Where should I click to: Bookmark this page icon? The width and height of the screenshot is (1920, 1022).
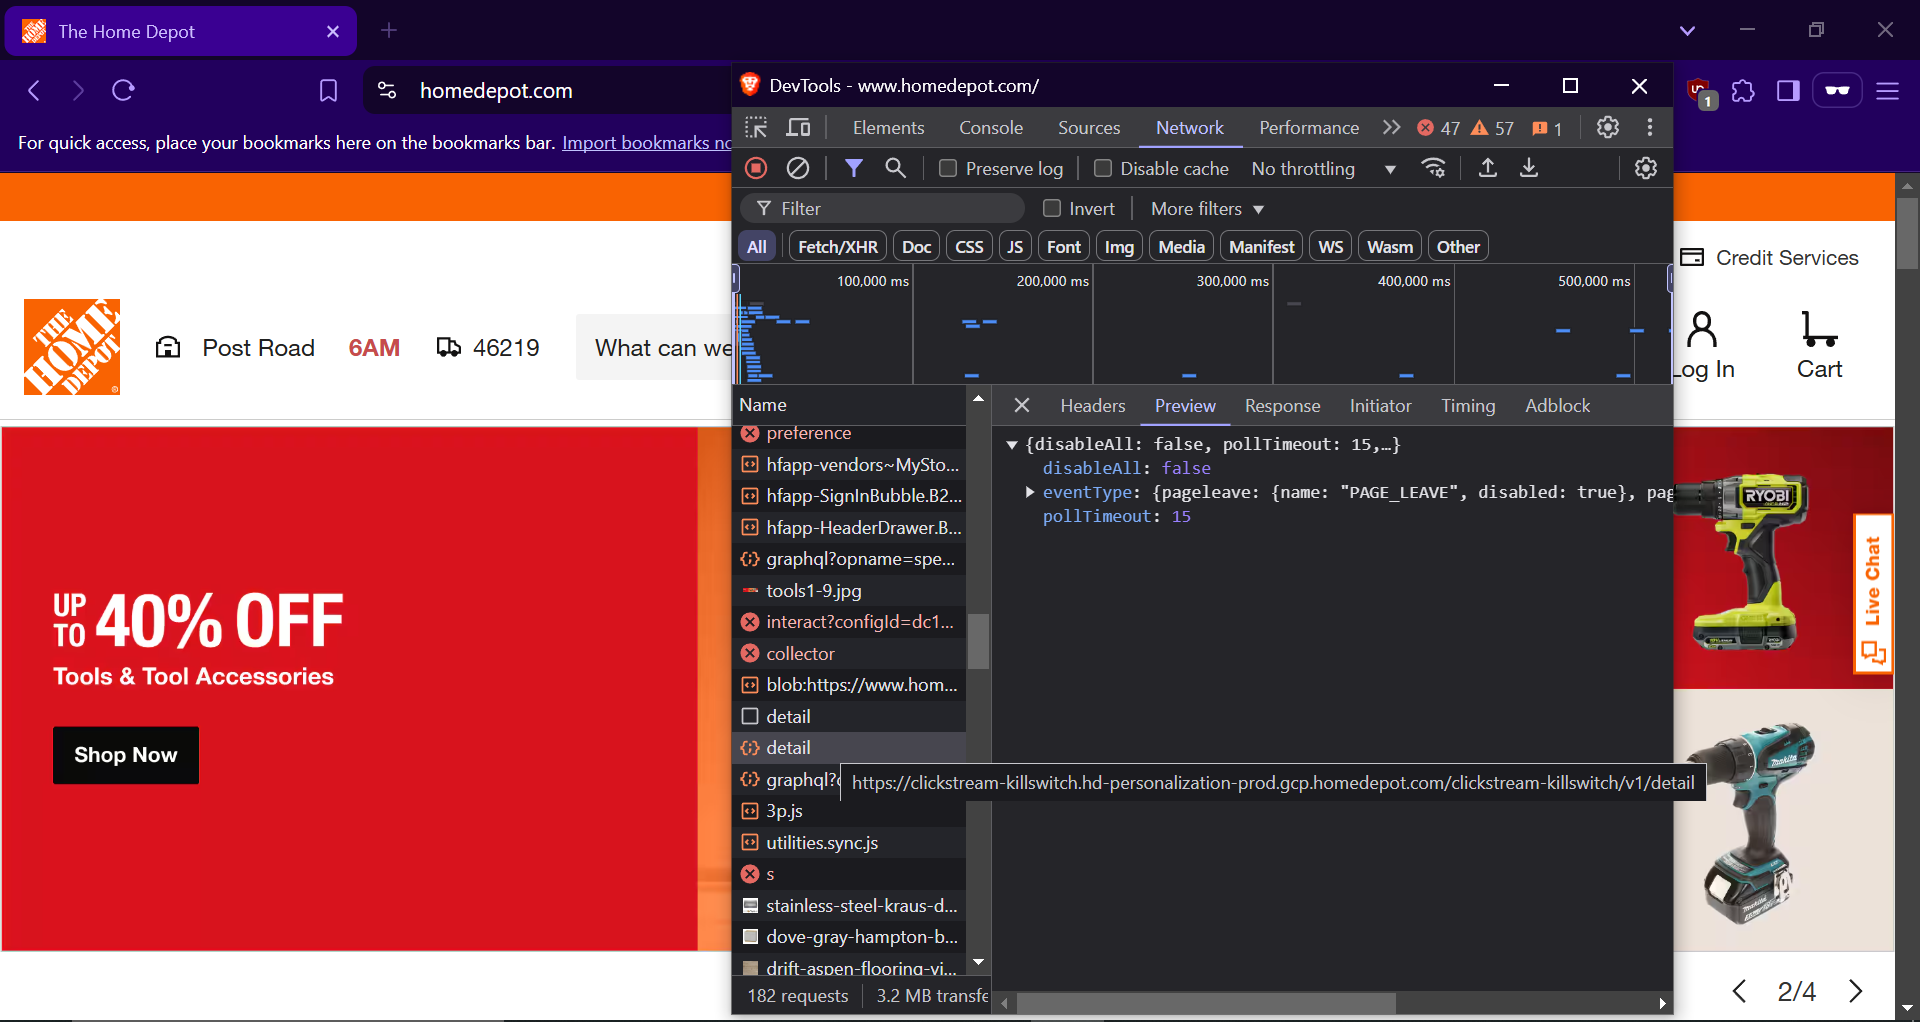click(328, 91)
